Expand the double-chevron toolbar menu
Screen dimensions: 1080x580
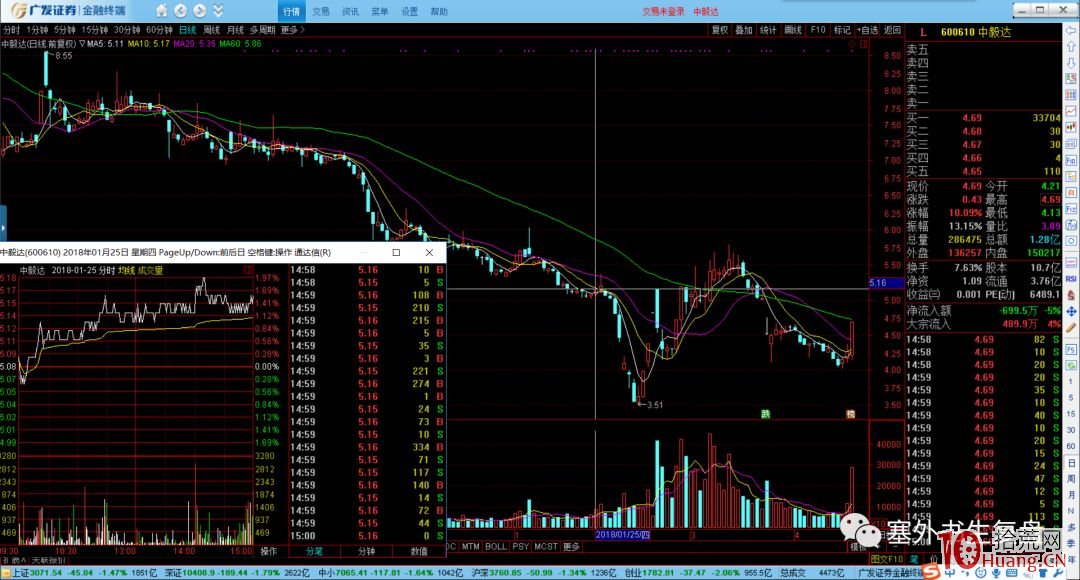[x=218, y=11]
